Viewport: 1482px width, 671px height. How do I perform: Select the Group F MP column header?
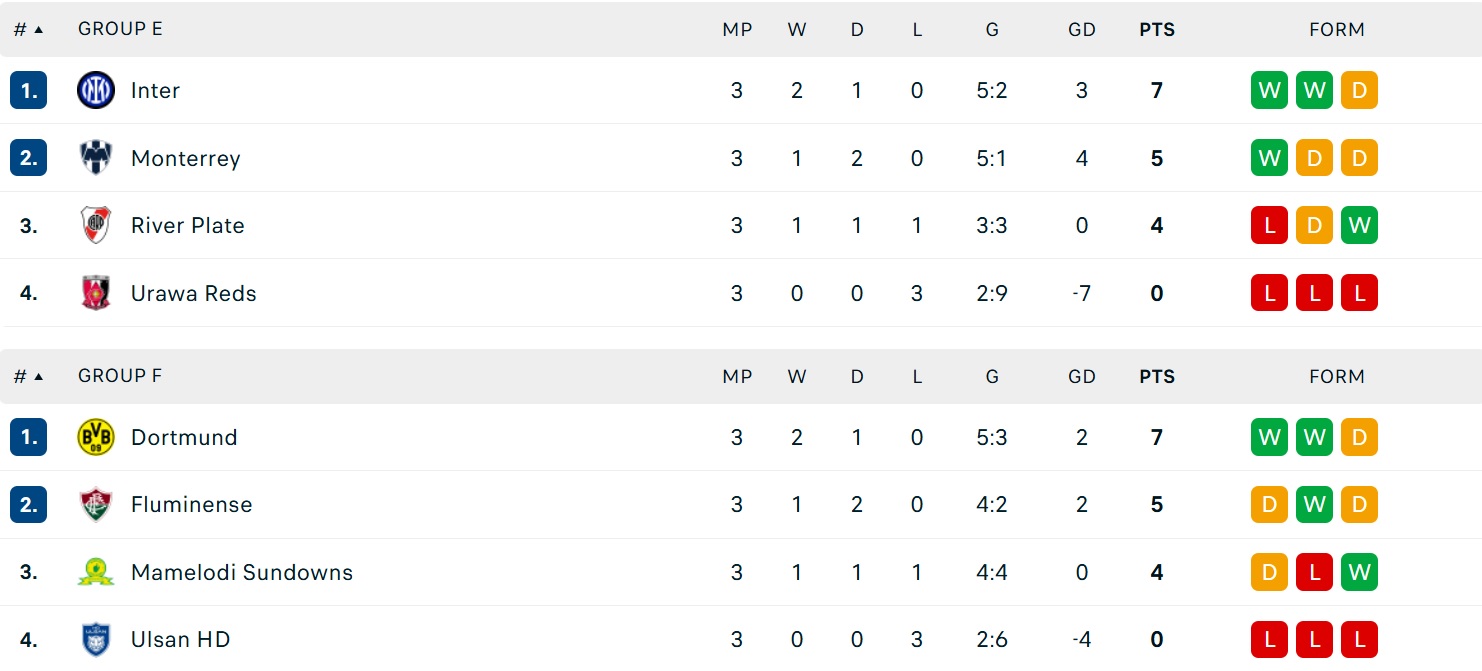pyautogui.click(x=737, y=377)
